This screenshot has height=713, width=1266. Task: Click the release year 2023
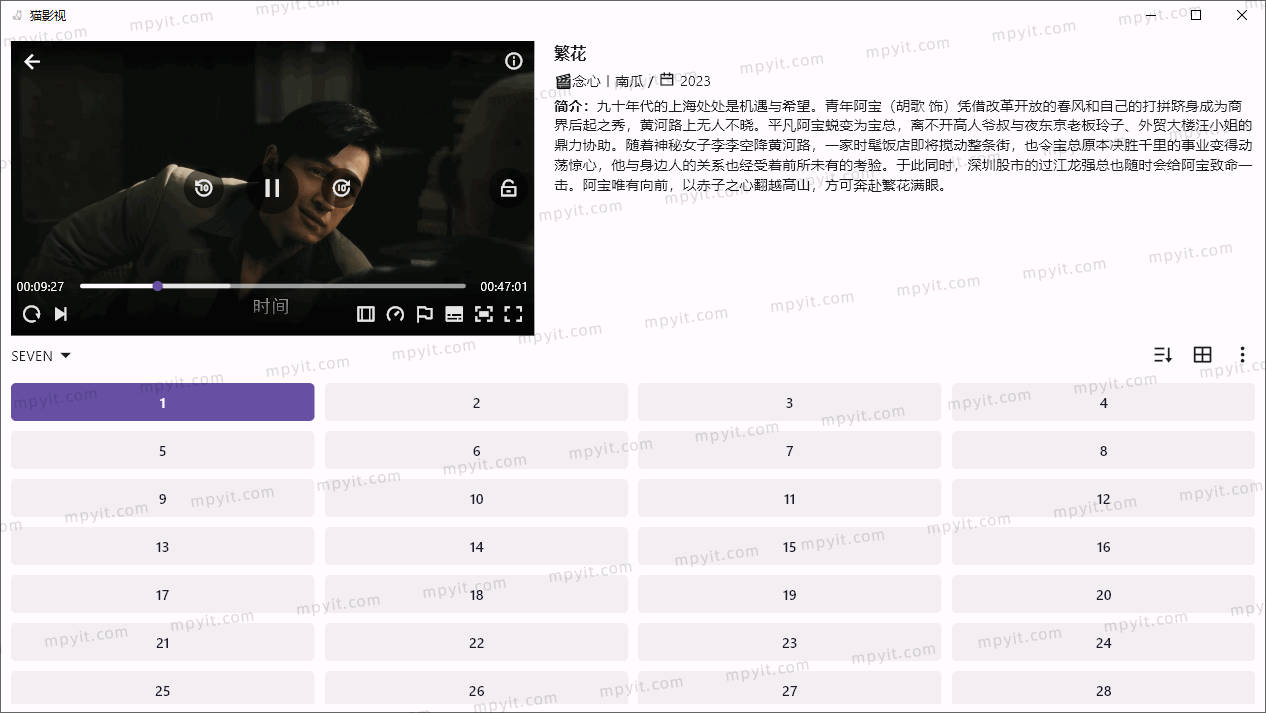click(695, 81)
